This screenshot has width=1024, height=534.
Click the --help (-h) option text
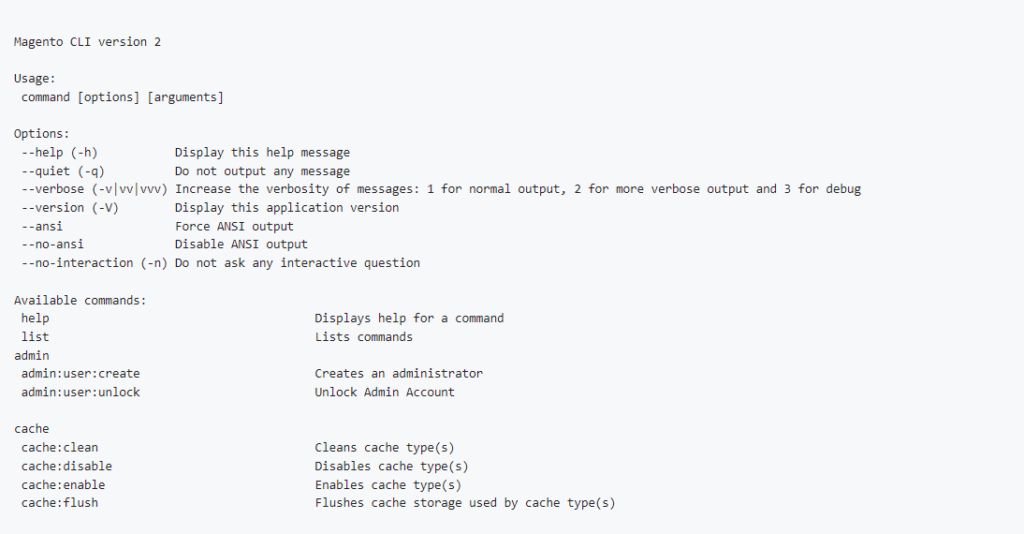59,153
